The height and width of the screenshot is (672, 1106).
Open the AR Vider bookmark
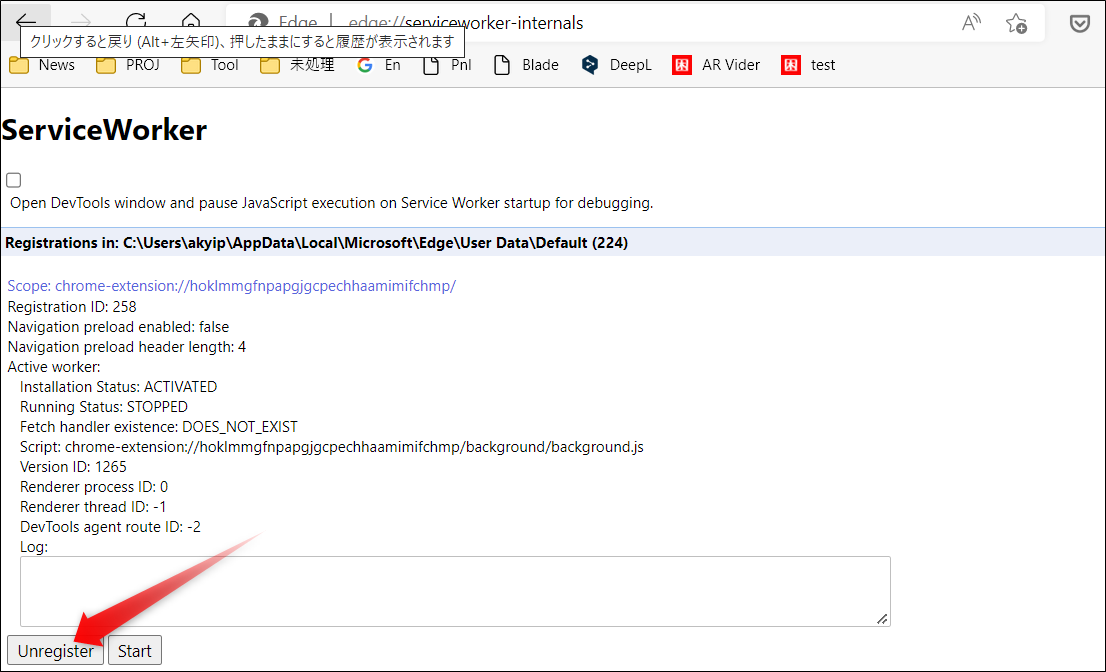pyautogui.click(x=716, y=64)
